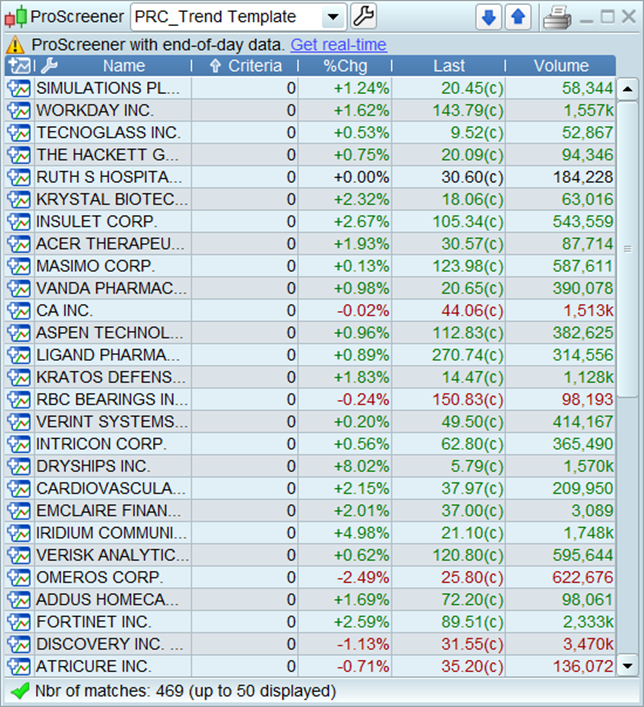644x707 pixels.
Task: Select the MASIMO CORP. name cell
Action: point(113,266)
